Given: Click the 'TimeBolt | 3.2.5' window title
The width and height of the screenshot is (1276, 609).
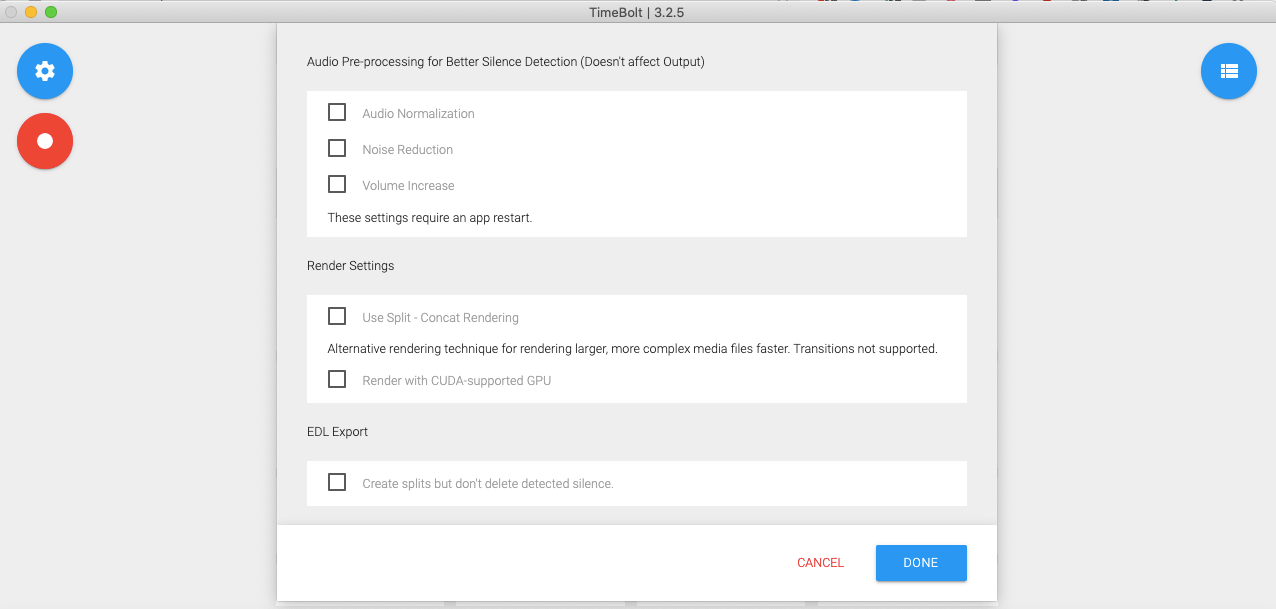Looking at the screenshot, I should click(x=637, y=12).
